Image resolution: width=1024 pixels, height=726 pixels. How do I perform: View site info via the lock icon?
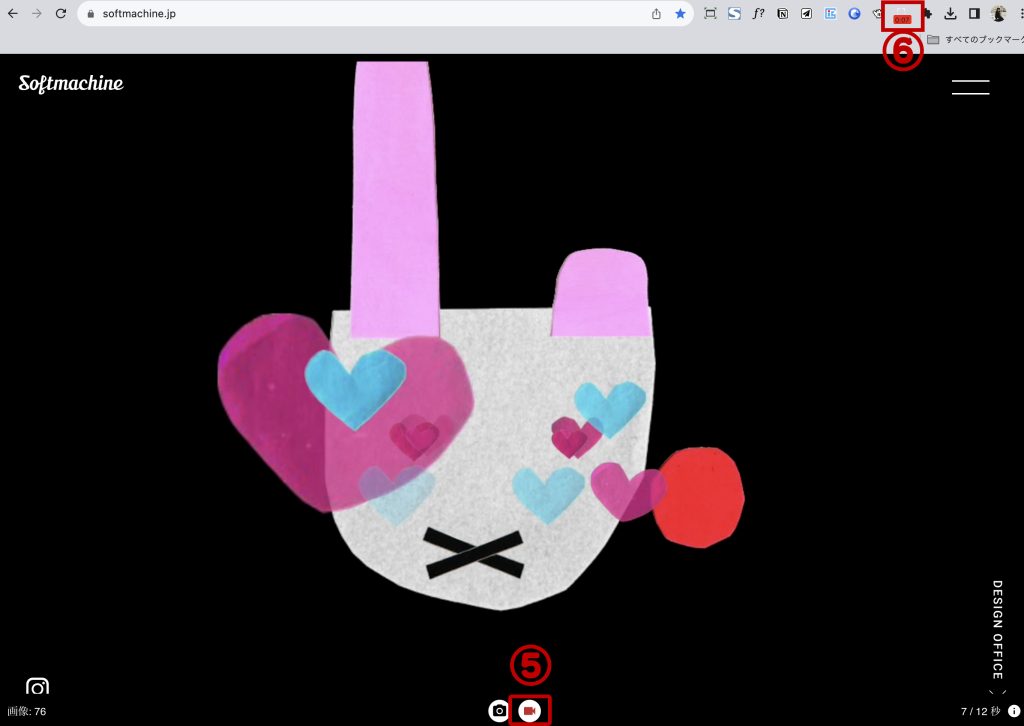[91, 14]
